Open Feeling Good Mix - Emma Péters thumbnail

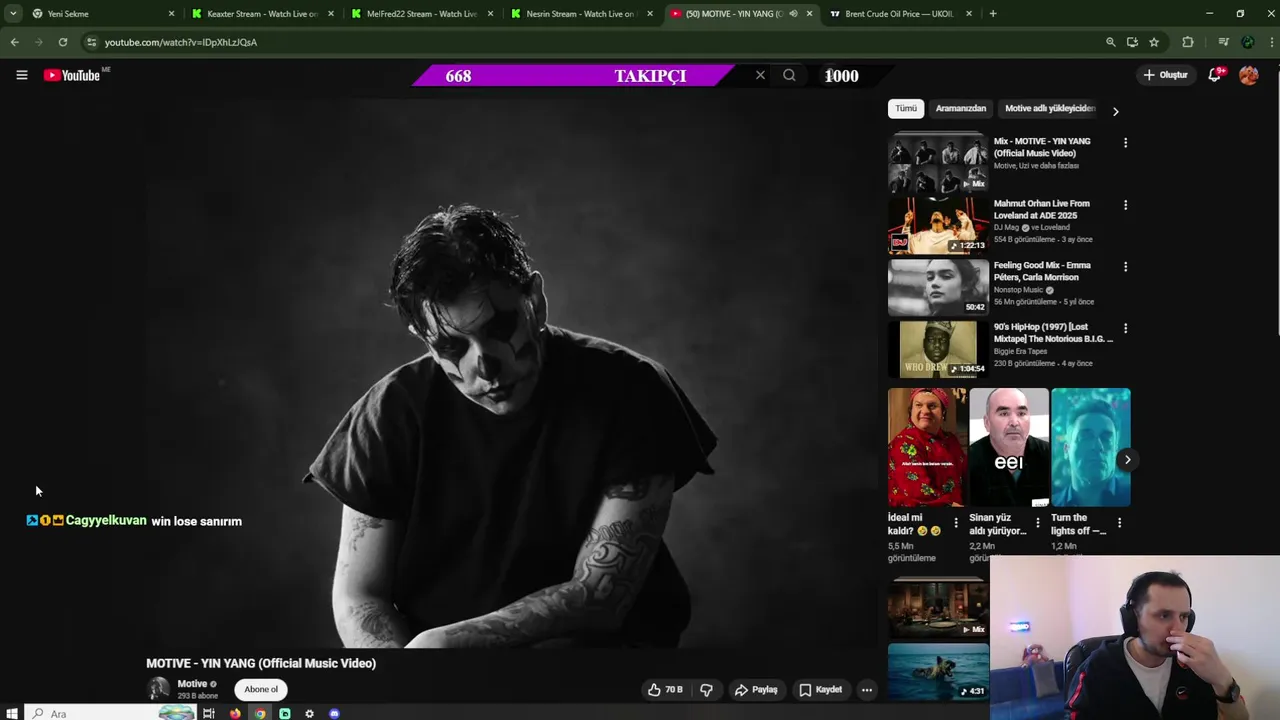938,287
